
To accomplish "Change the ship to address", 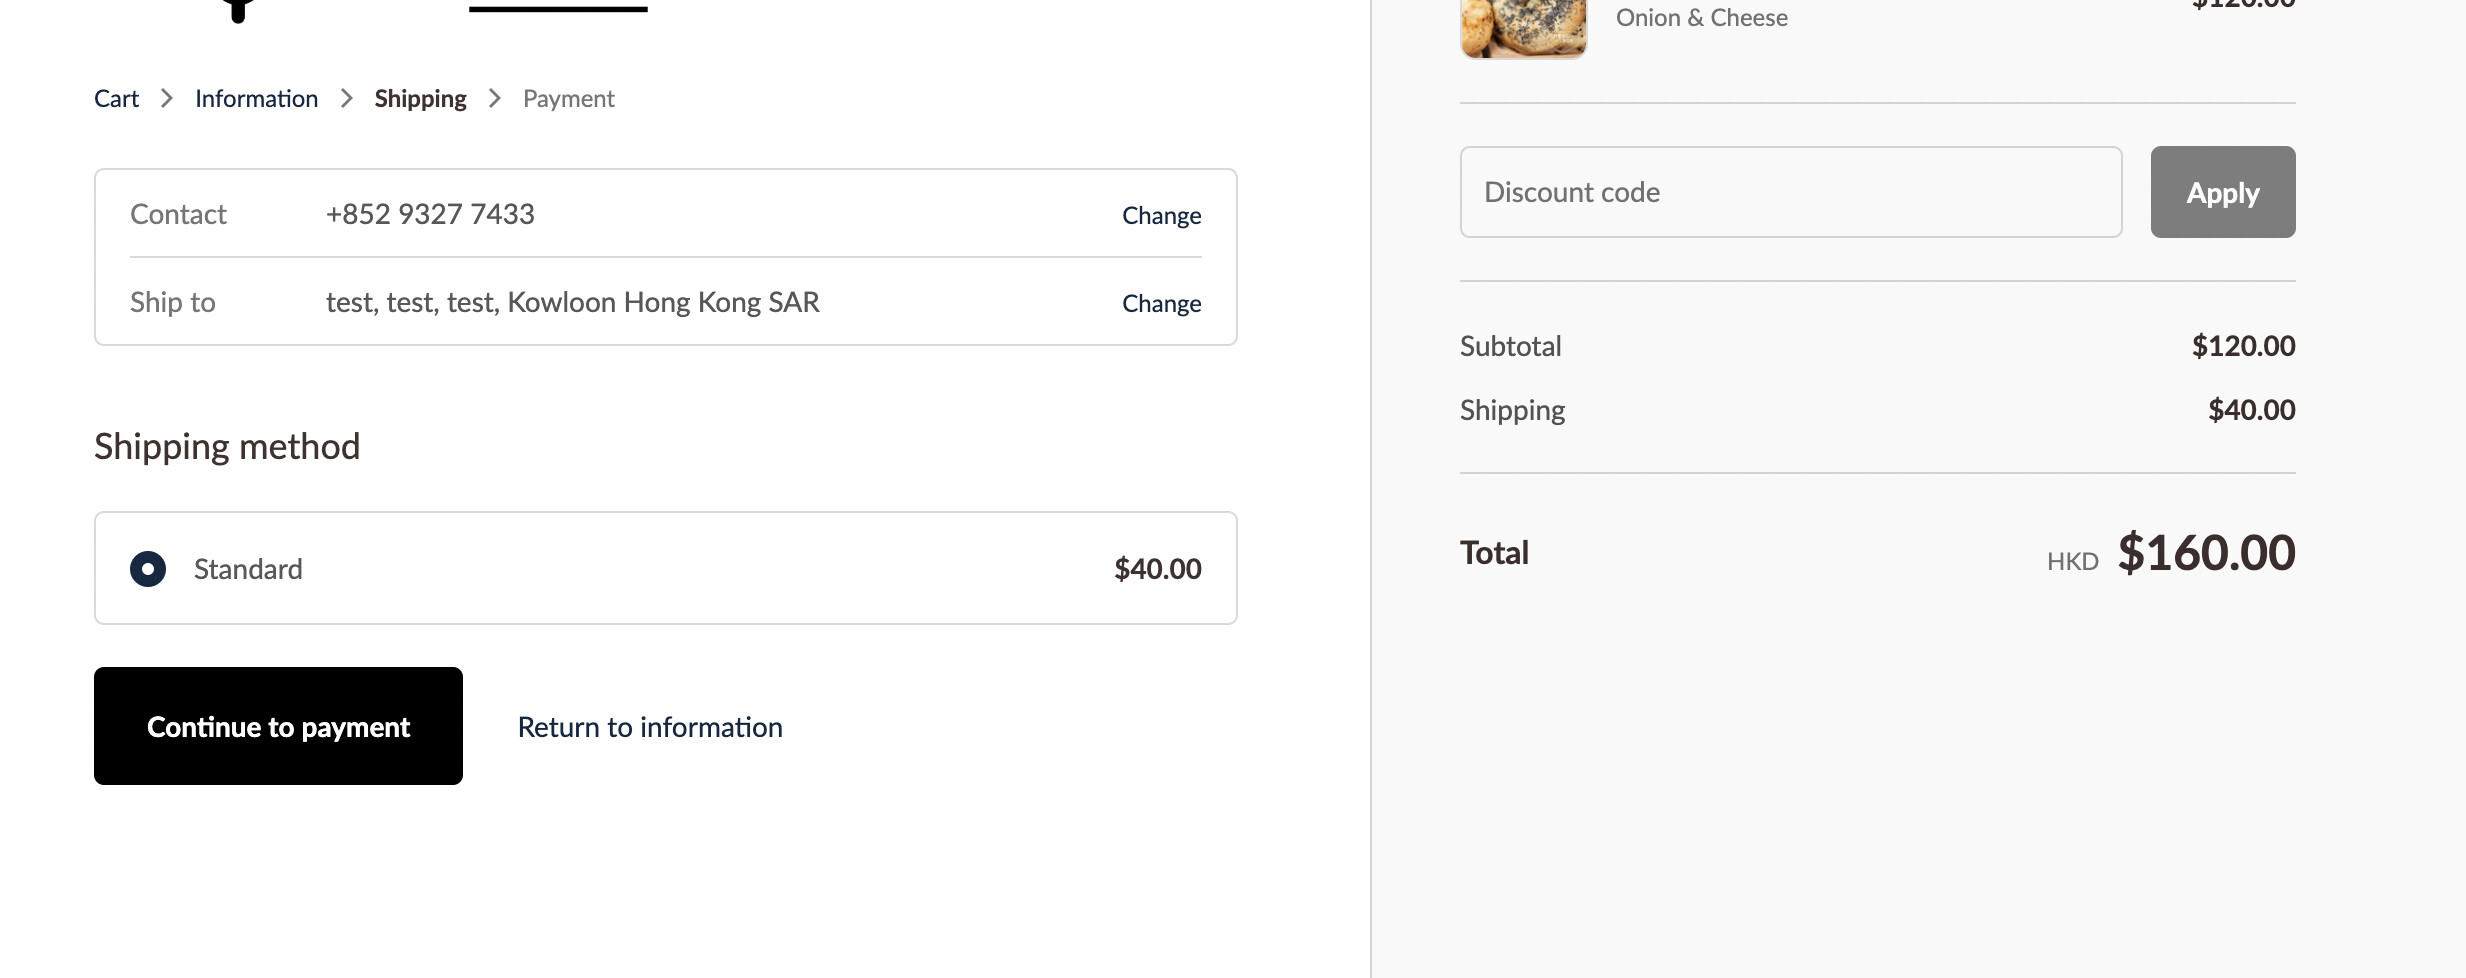I will [1161, 303].
